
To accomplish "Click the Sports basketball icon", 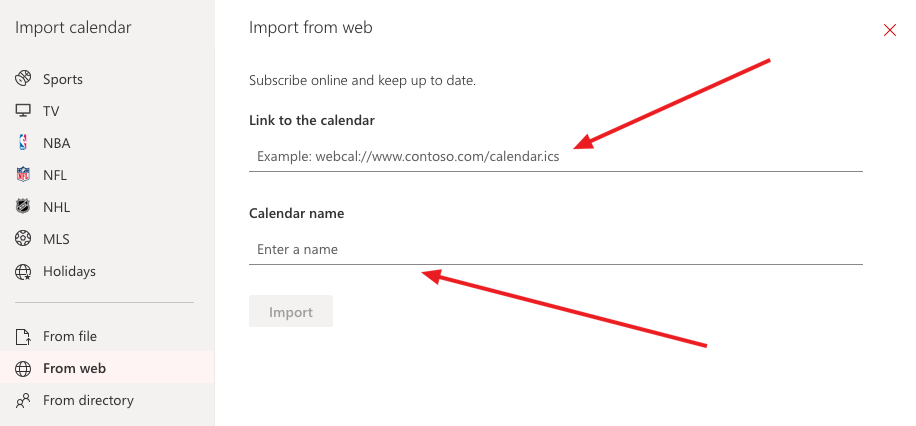I will point(23,79).
